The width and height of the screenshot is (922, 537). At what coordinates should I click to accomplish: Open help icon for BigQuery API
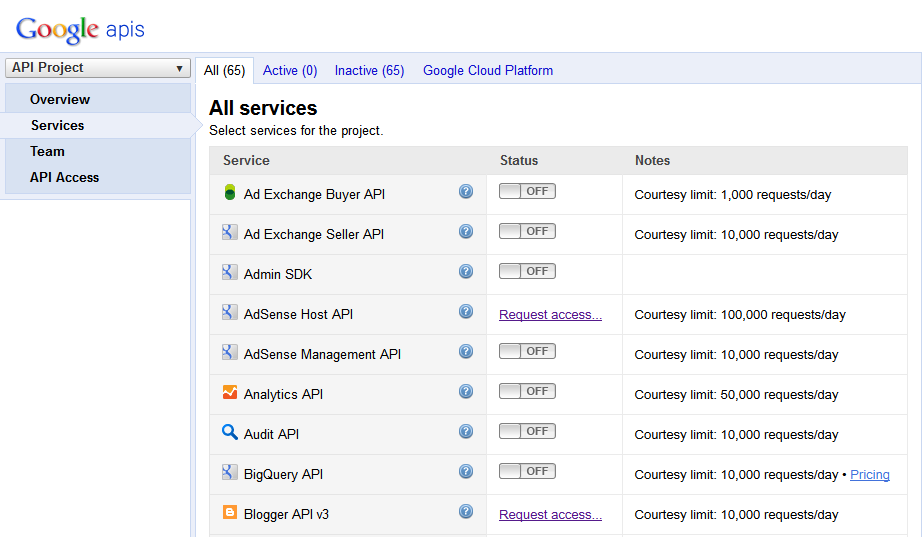point(466,471)
